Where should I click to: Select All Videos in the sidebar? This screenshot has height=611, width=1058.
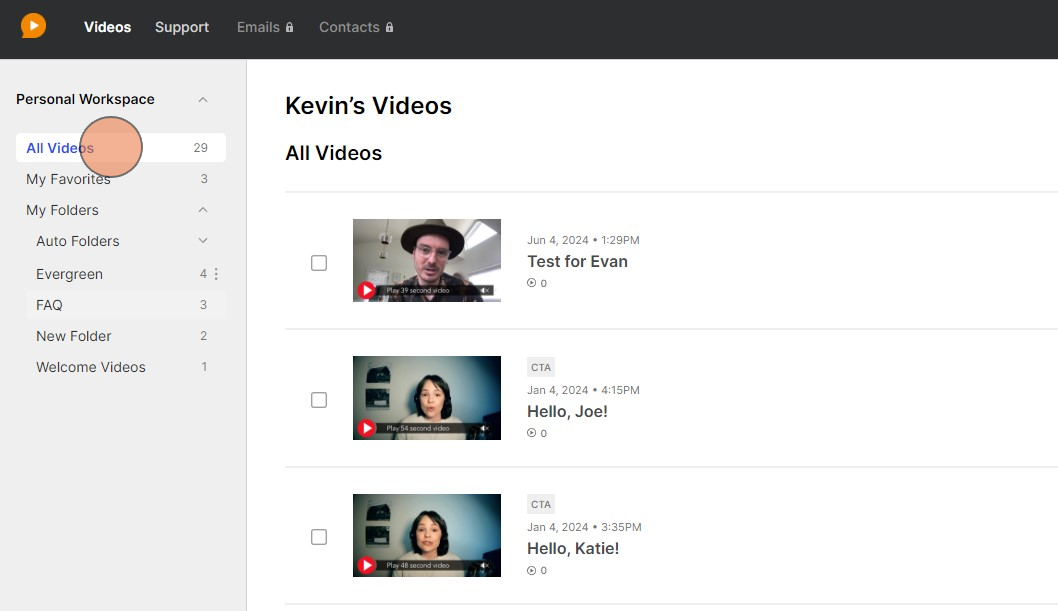121,148
